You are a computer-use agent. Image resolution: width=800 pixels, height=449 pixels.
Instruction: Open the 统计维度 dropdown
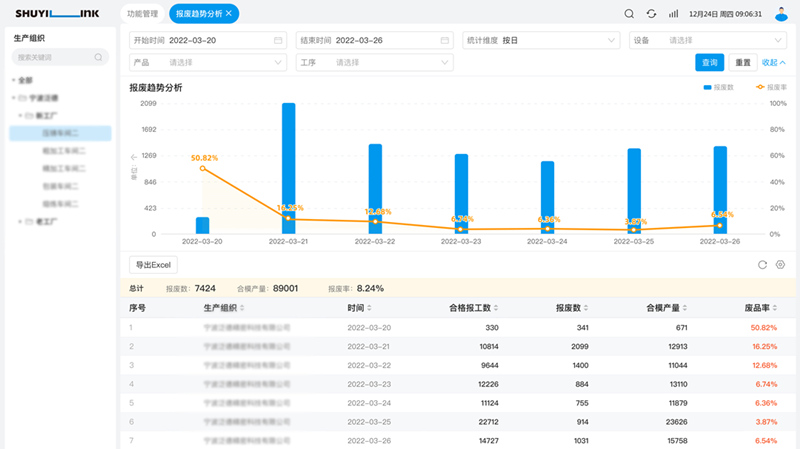pyautogui.click(x=540, y=40)
